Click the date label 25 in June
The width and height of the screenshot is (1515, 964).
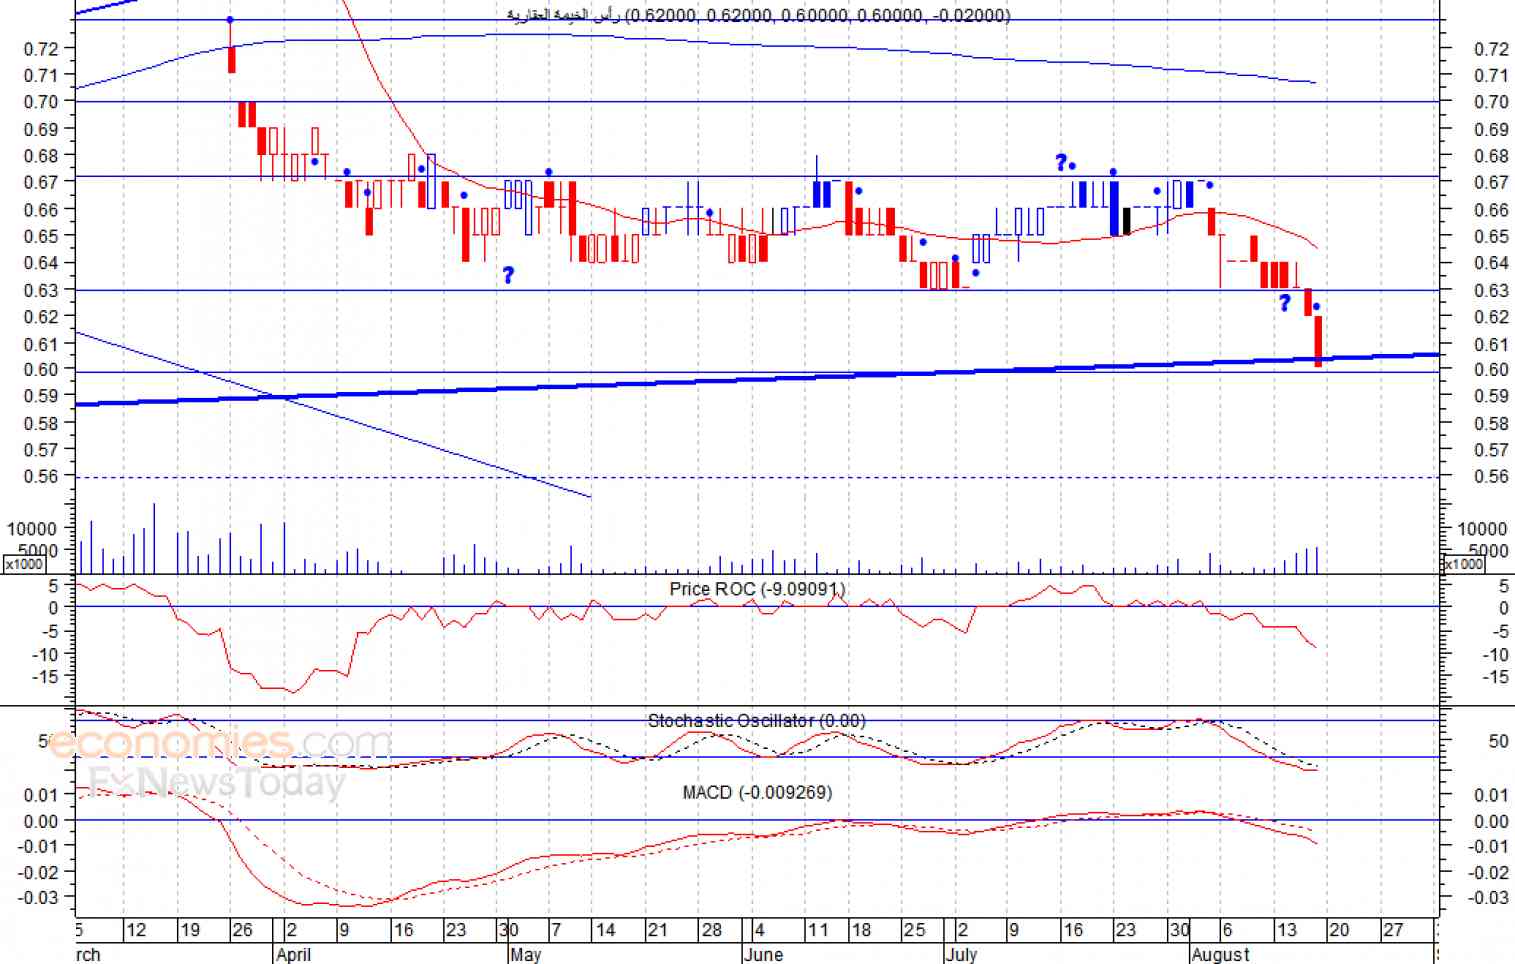coord(914,930)
